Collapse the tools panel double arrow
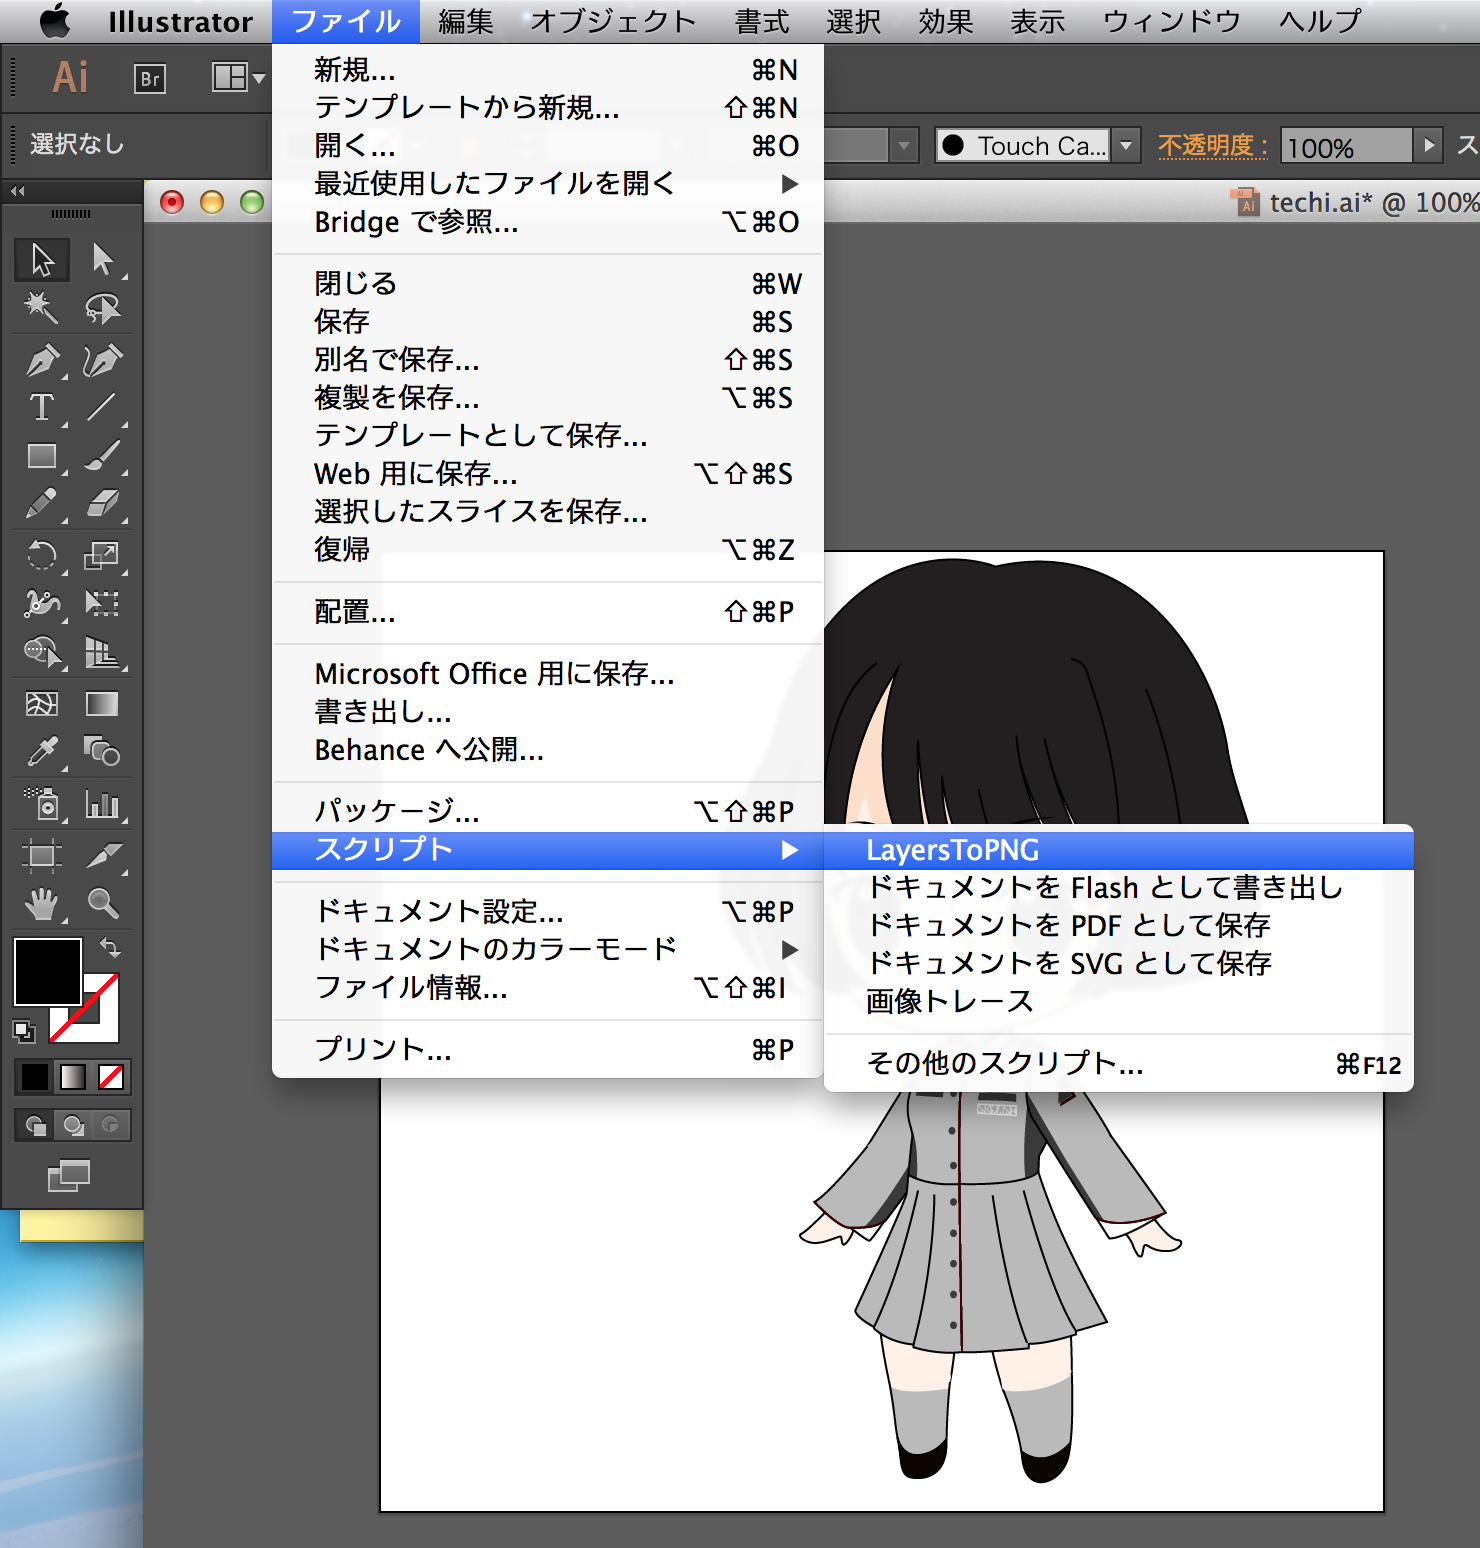 point(17,190)
